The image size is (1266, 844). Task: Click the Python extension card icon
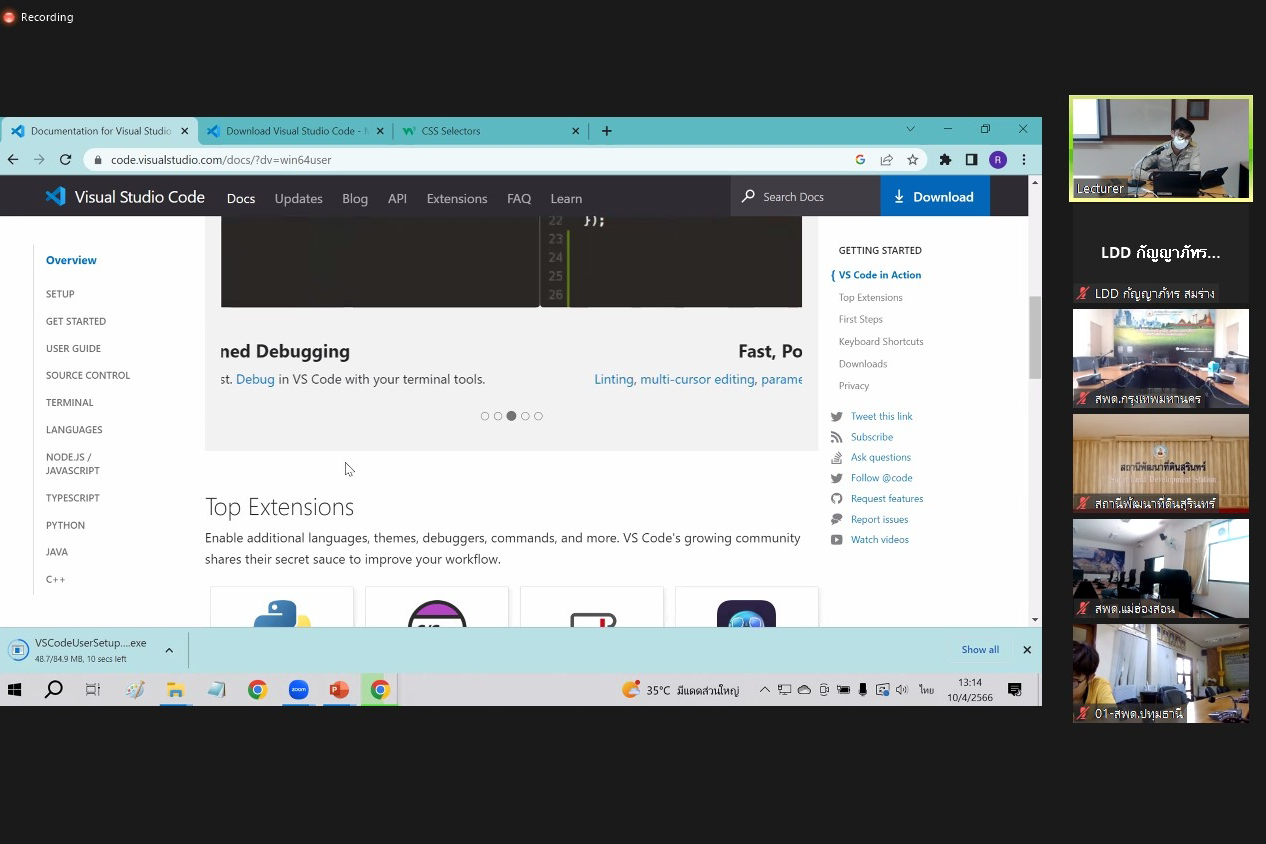(282, 613)
